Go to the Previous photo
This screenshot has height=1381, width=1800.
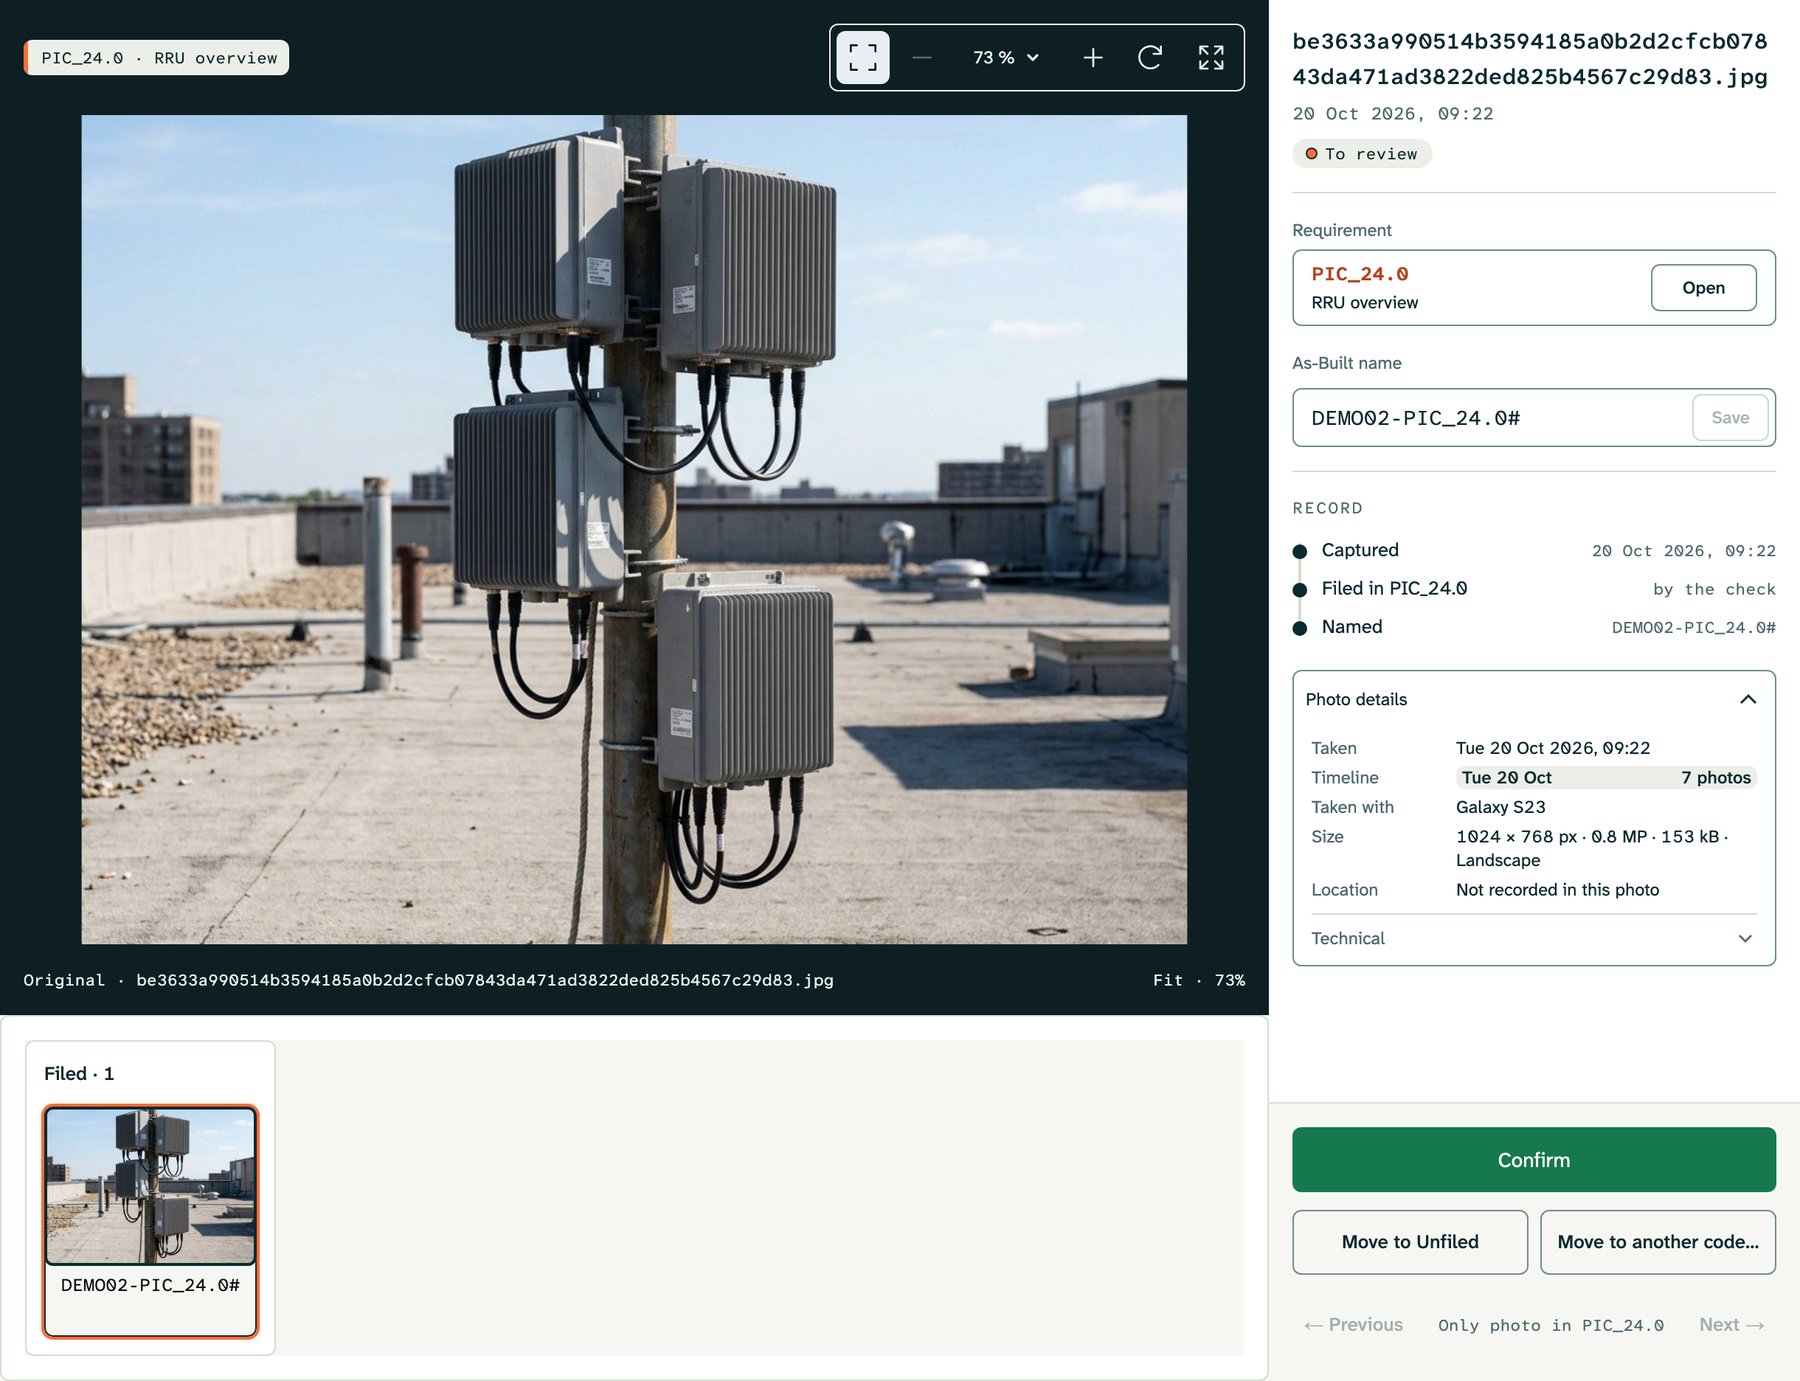pyautogui.click(x=1354, y=1325)
